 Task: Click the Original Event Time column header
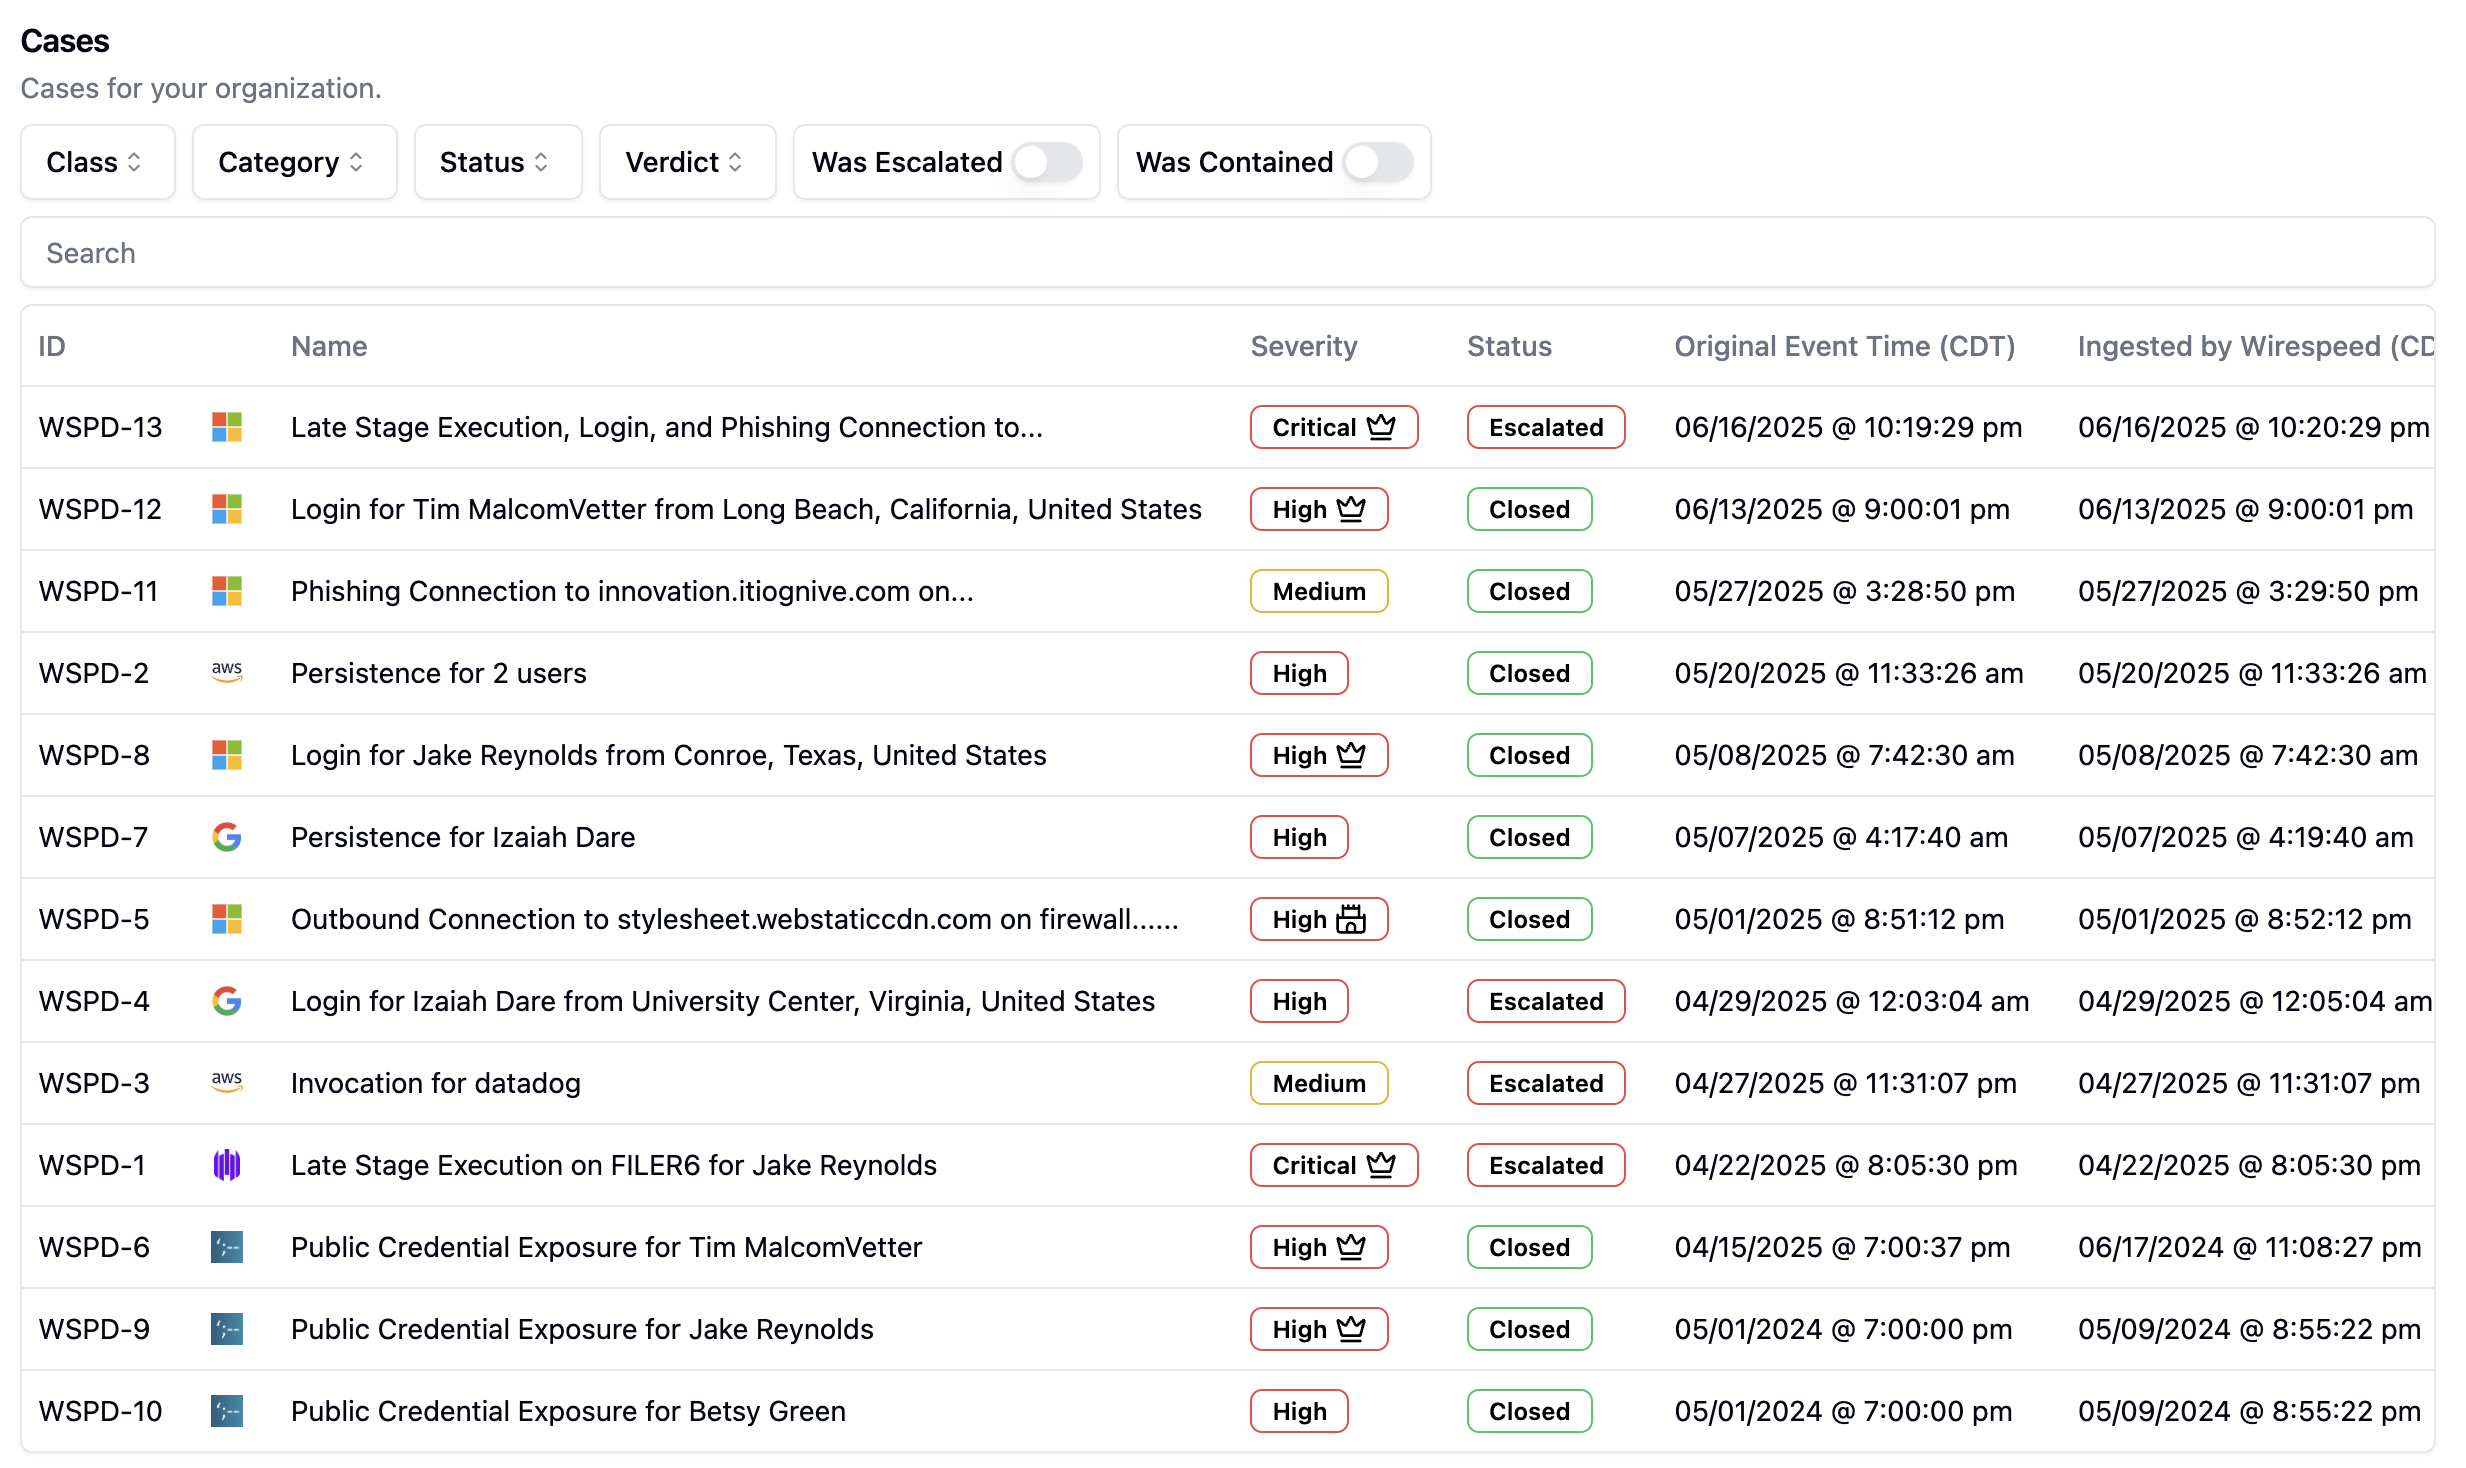click(x=1844, y=346)
